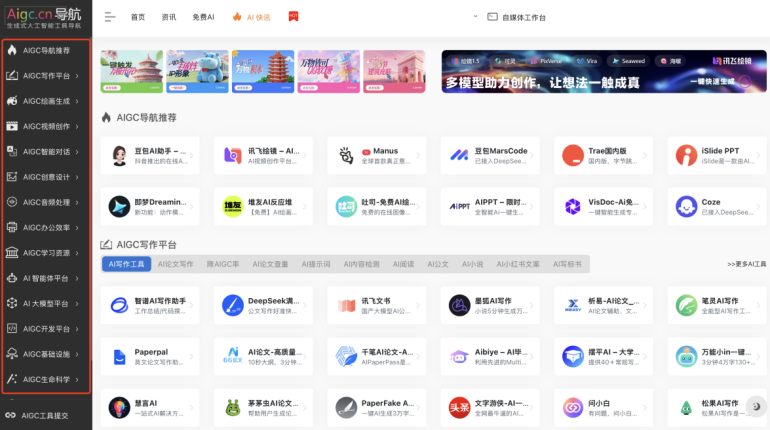Click the AIGC智能对话 sidebar icon
The image size is (770, 430).
tap(12, 151)
